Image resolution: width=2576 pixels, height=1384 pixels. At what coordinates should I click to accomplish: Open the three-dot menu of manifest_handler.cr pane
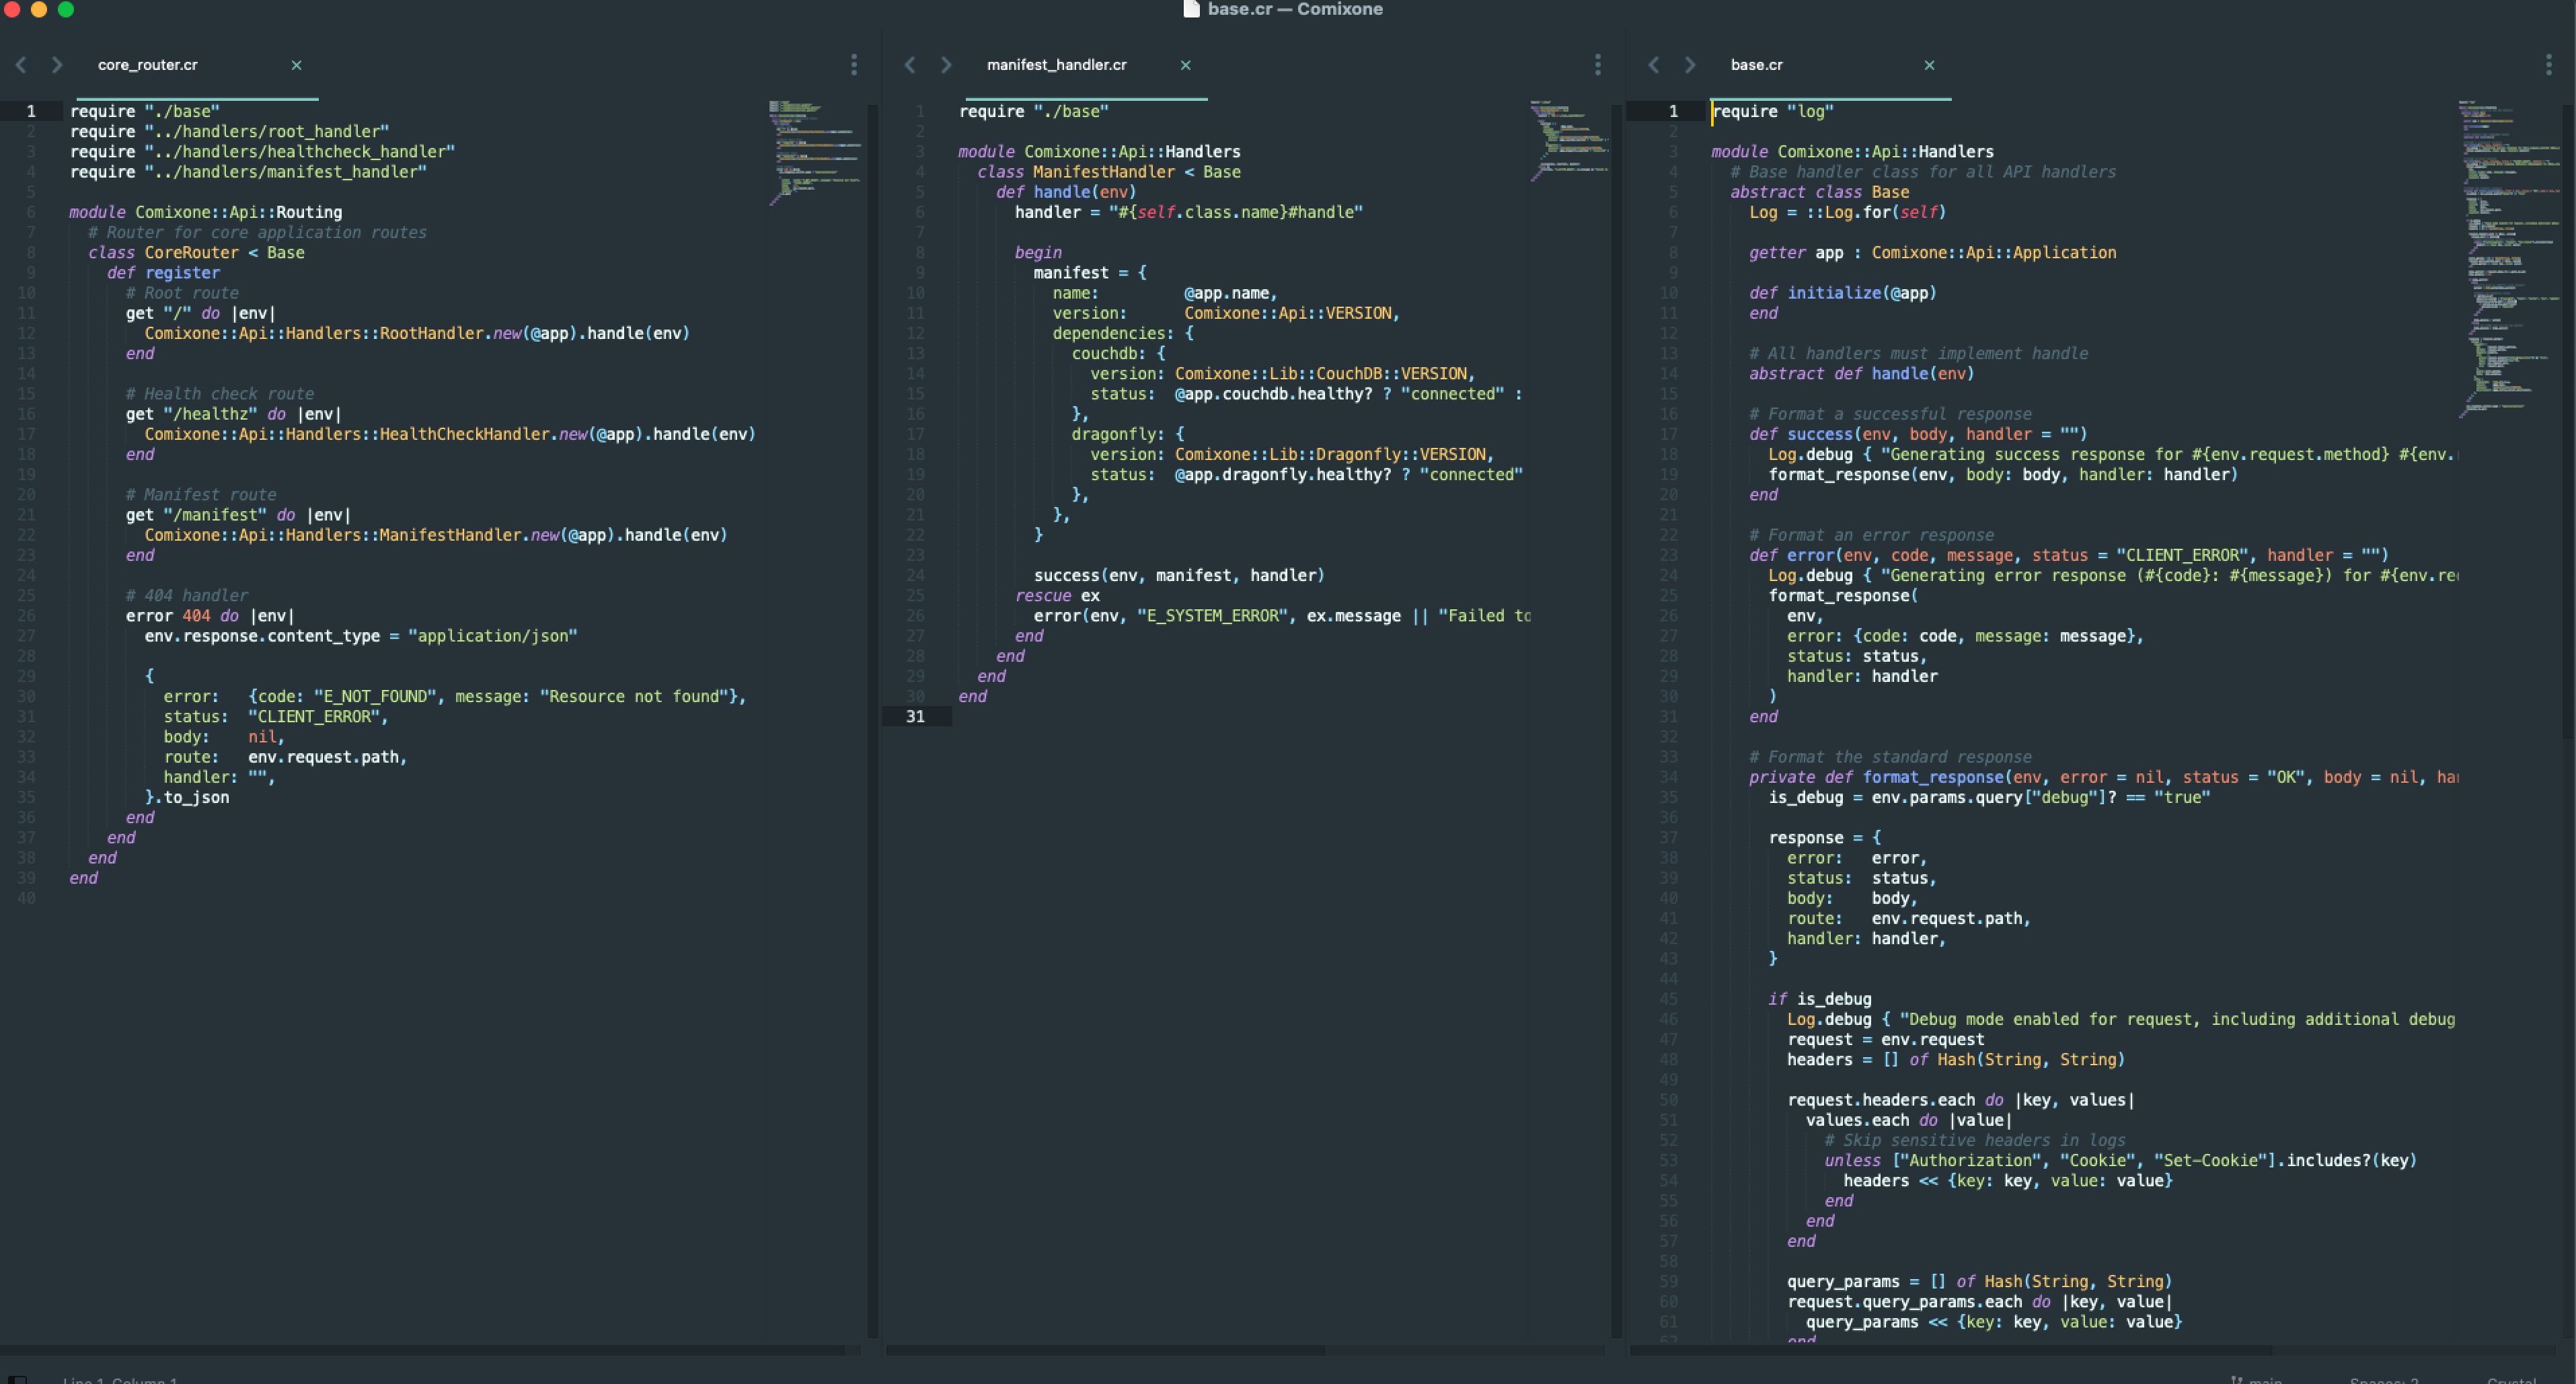pos(1597,65)
